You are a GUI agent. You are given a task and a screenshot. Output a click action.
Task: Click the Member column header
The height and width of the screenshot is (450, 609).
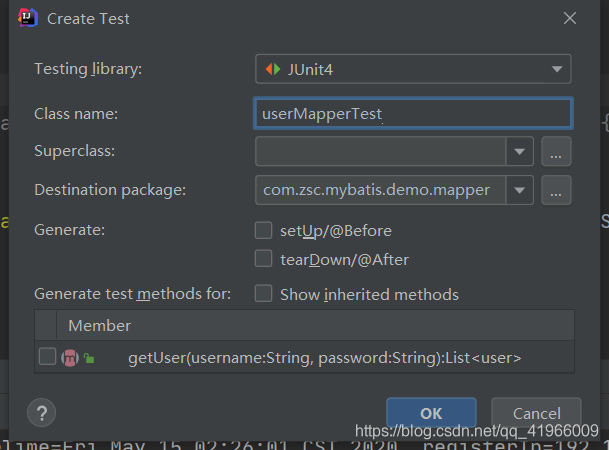pos(99,325)
